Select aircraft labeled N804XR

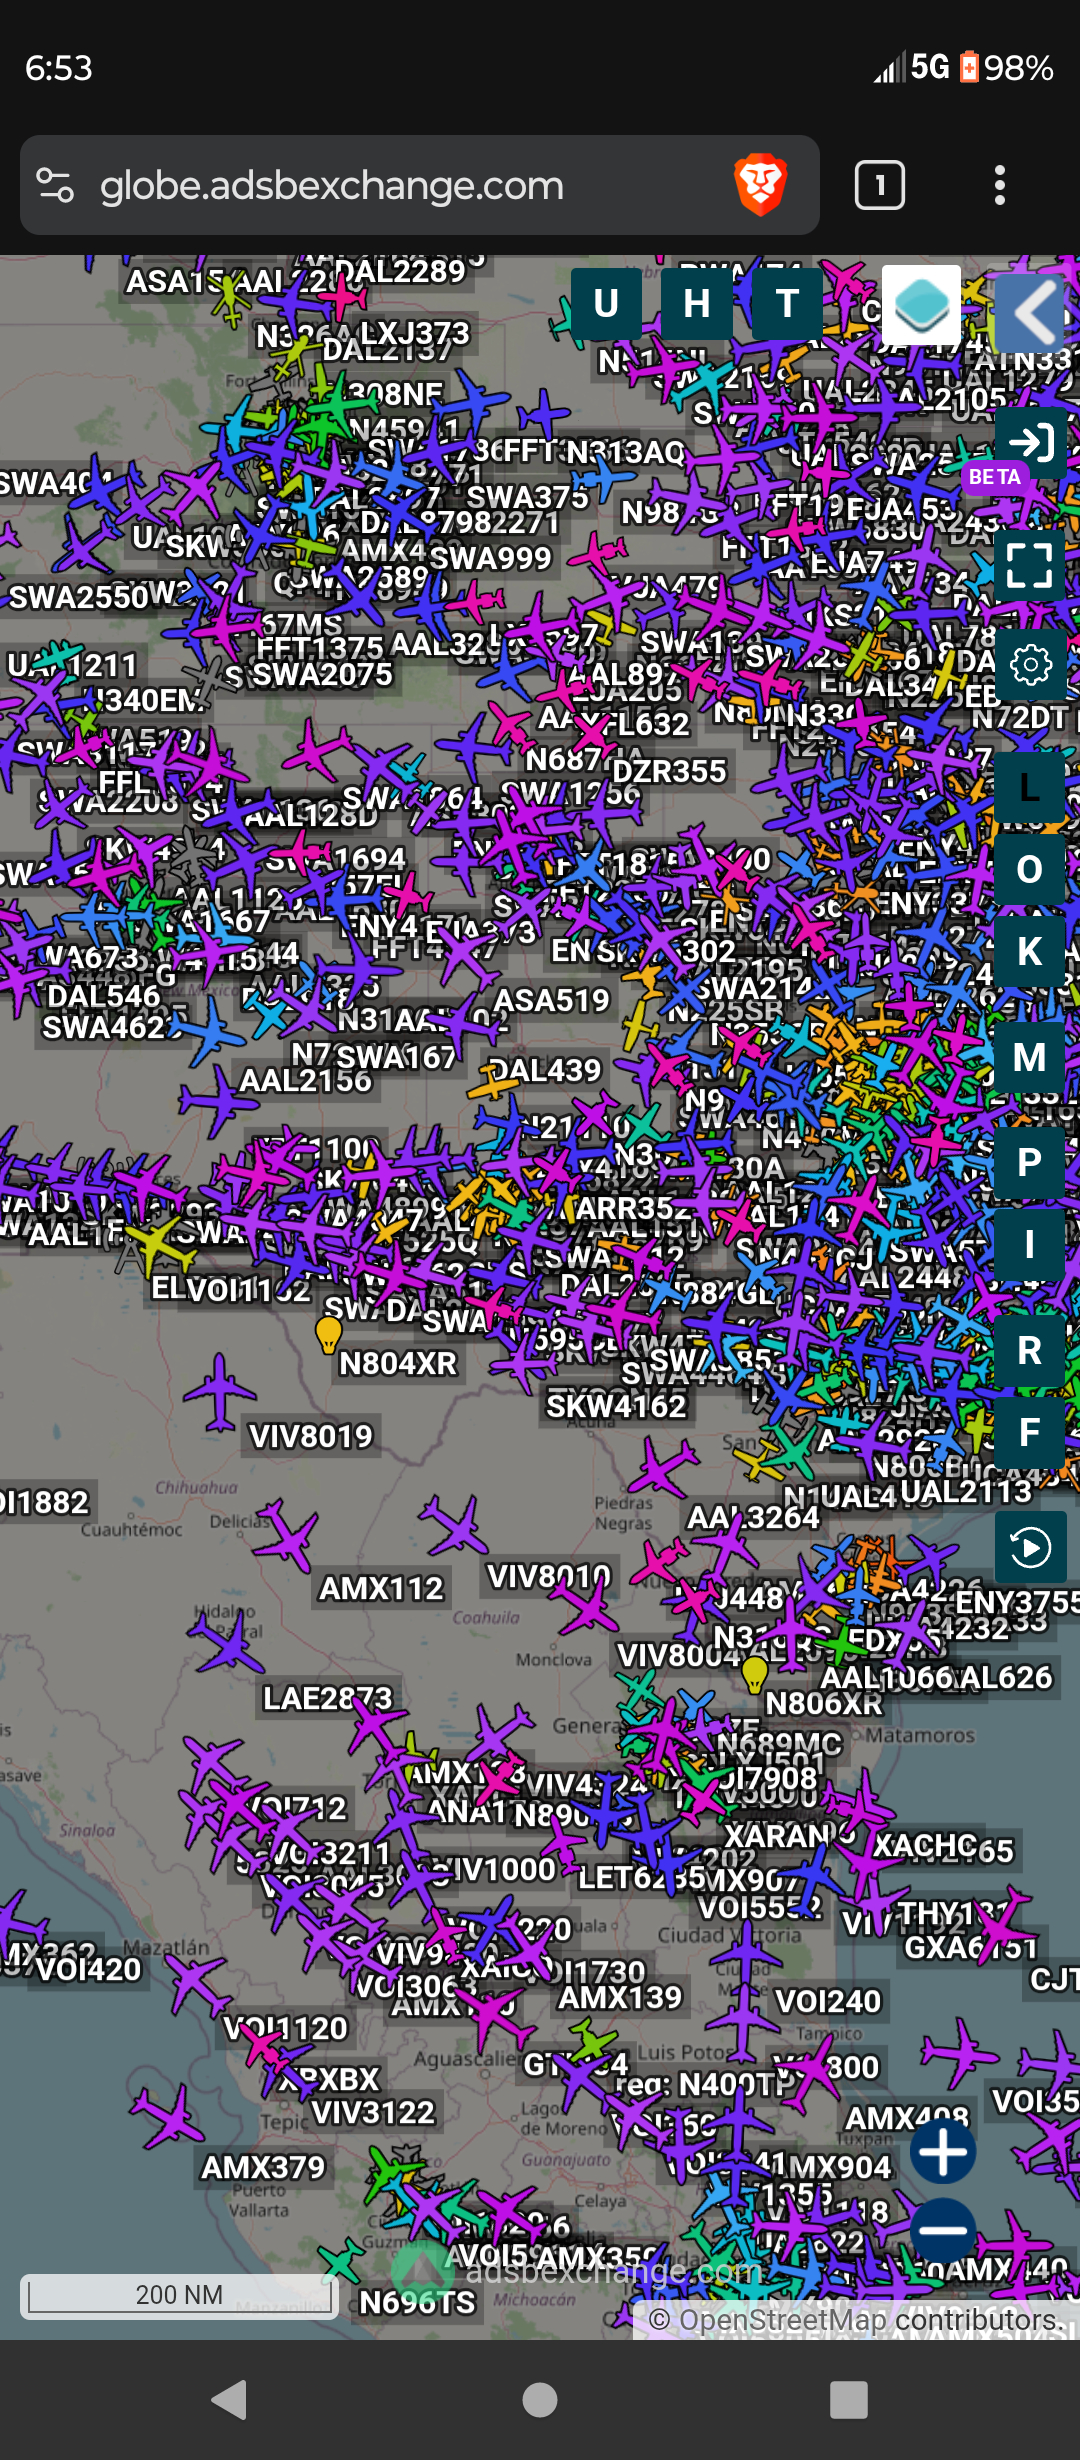click(398, 1363)
